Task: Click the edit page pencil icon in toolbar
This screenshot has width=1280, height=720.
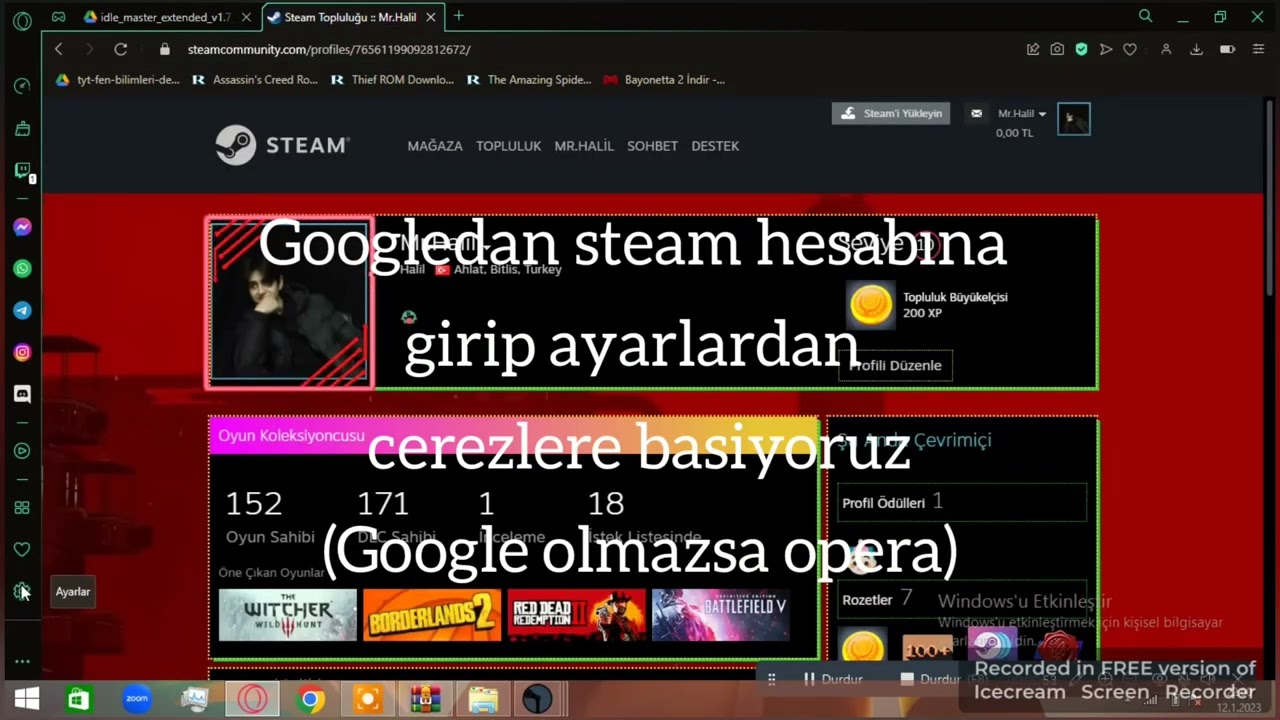Action: [x=1033, y=49]
